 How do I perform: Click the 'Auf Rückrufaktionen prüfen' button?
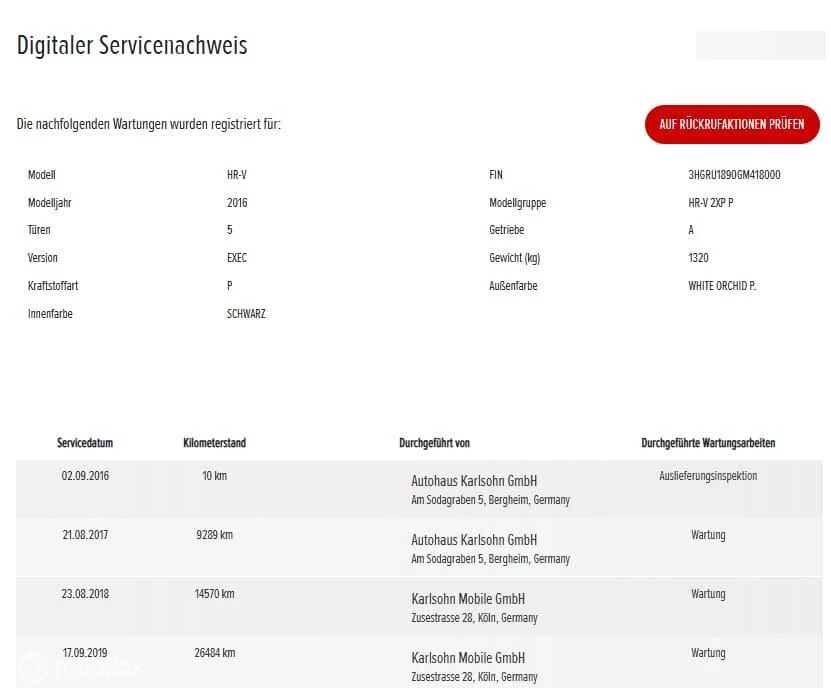coord(732,124)
